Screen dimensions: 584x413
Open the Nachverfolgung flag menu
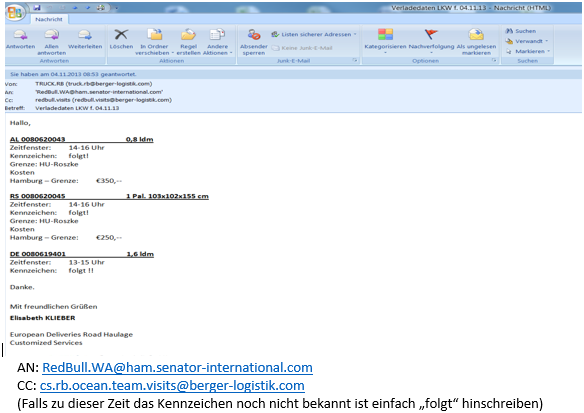pyautogui.click(x=431, y=40)
